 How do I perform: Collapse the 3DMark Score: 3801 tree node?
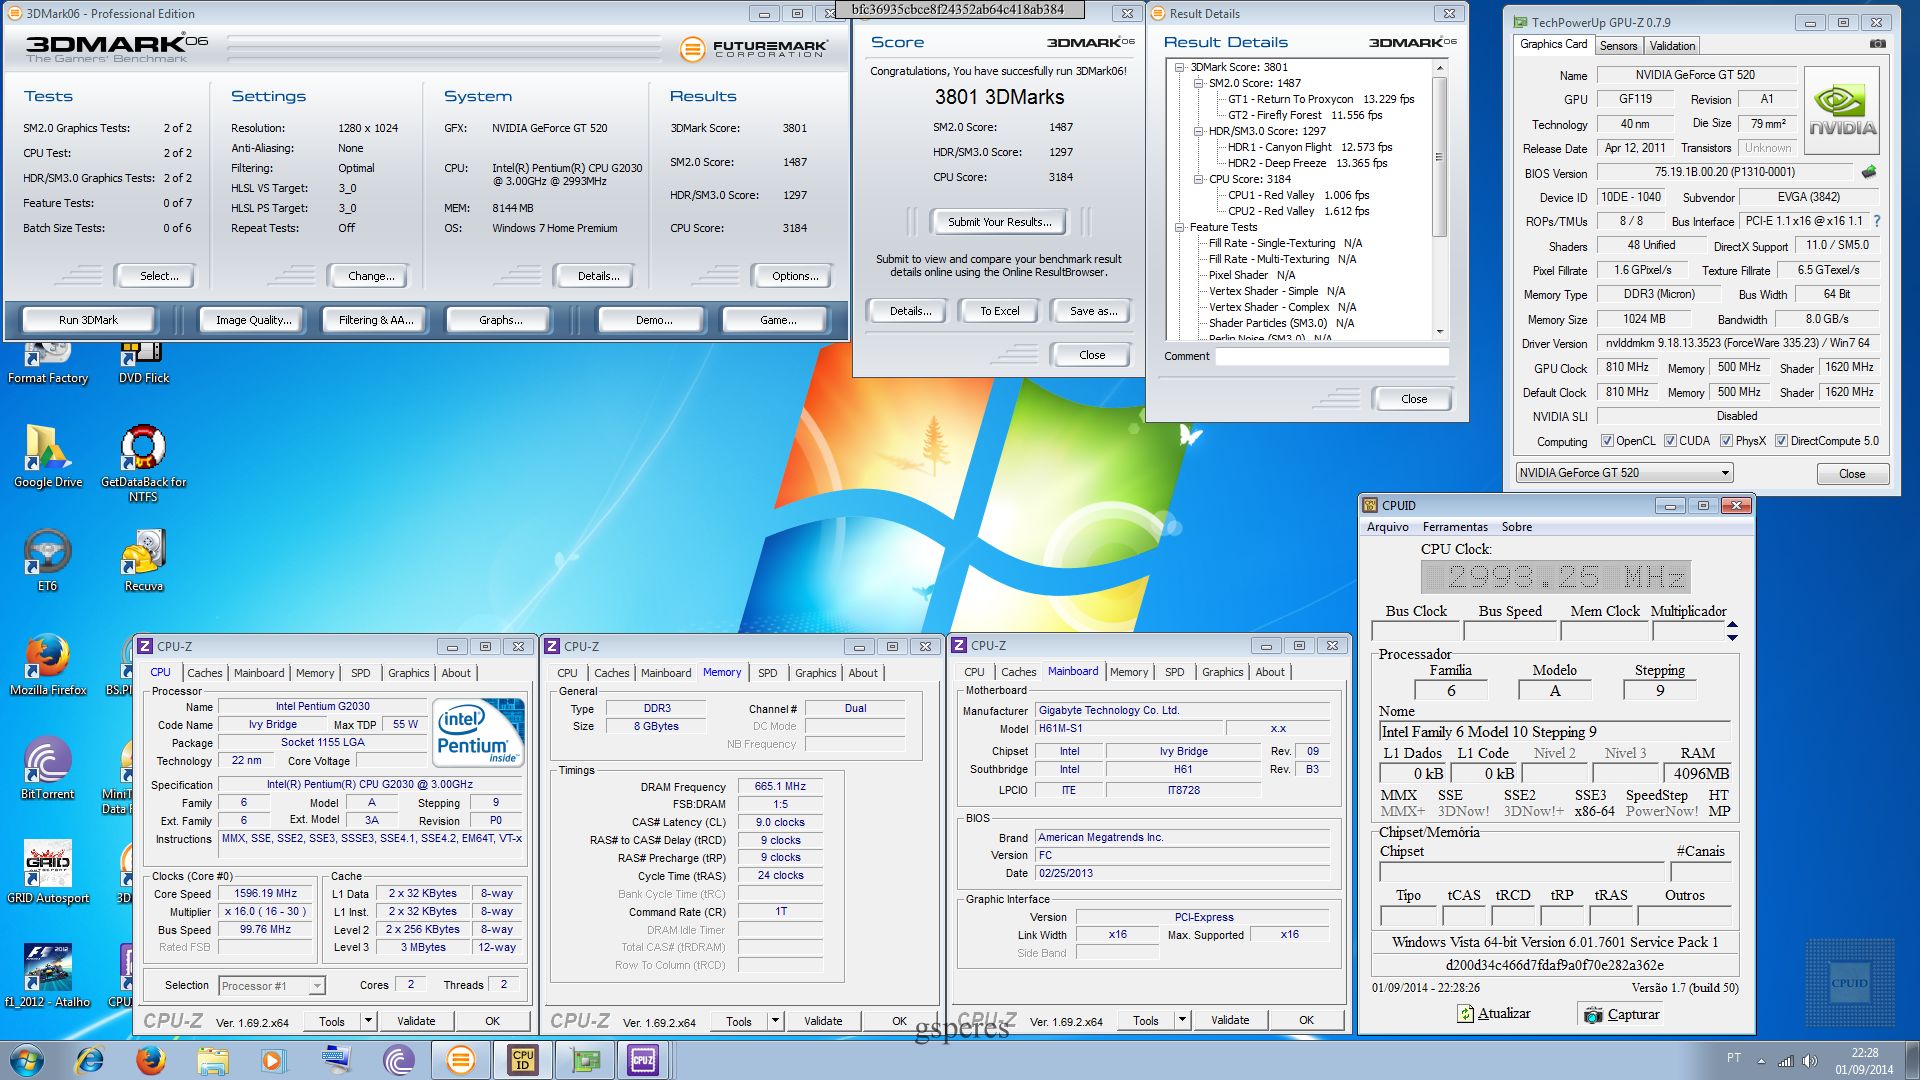click(x=1180, y=67)
